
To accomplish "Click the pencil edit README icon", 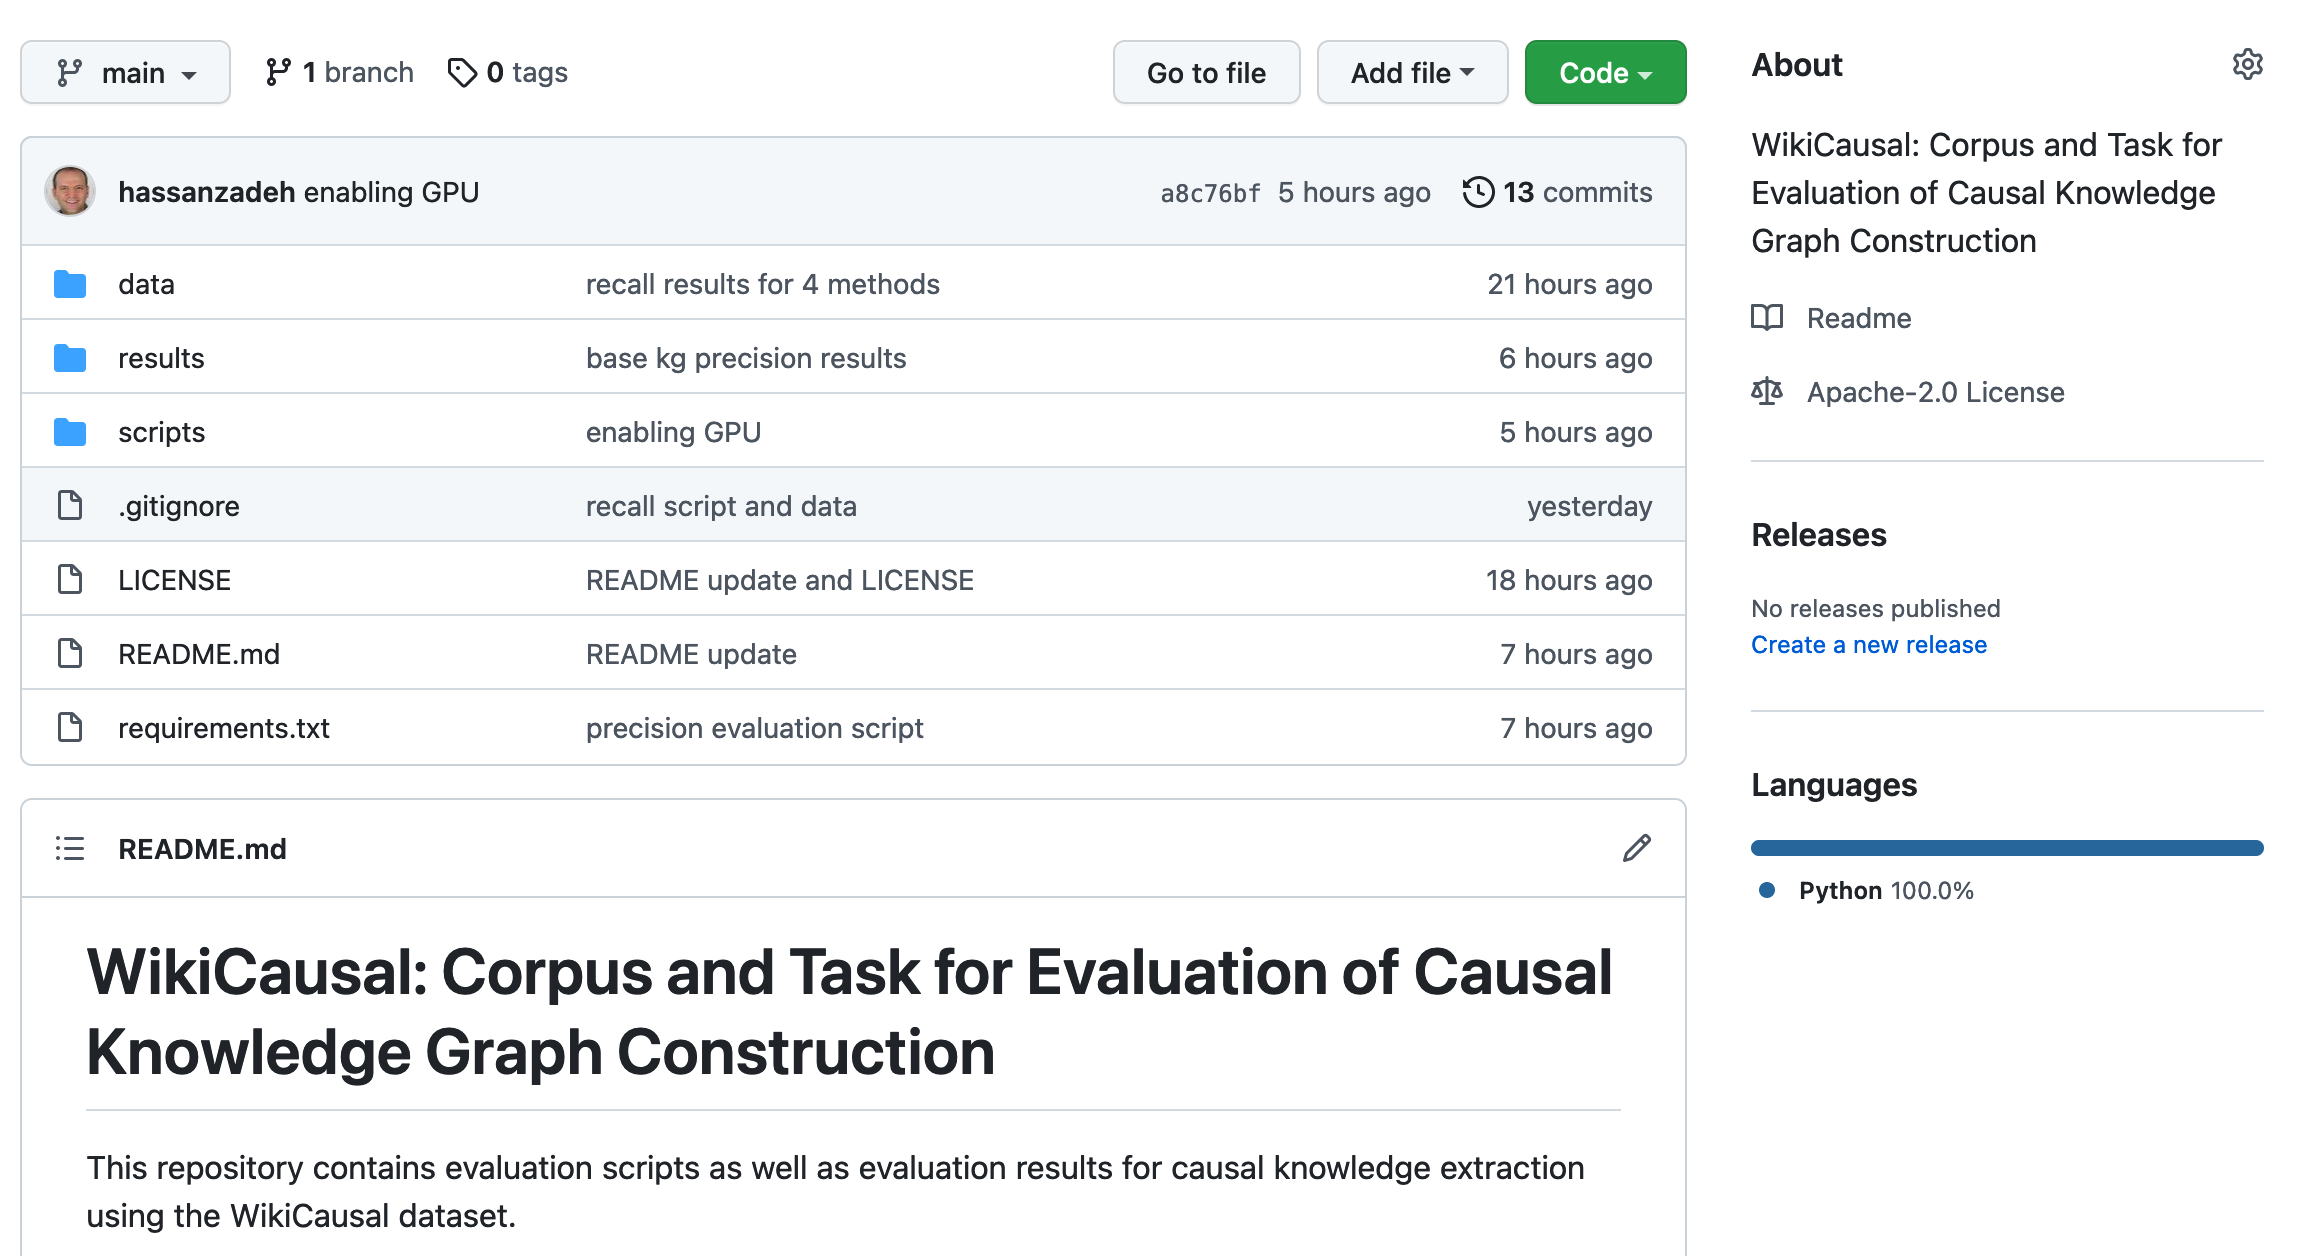I will [x=1636, y=849].
